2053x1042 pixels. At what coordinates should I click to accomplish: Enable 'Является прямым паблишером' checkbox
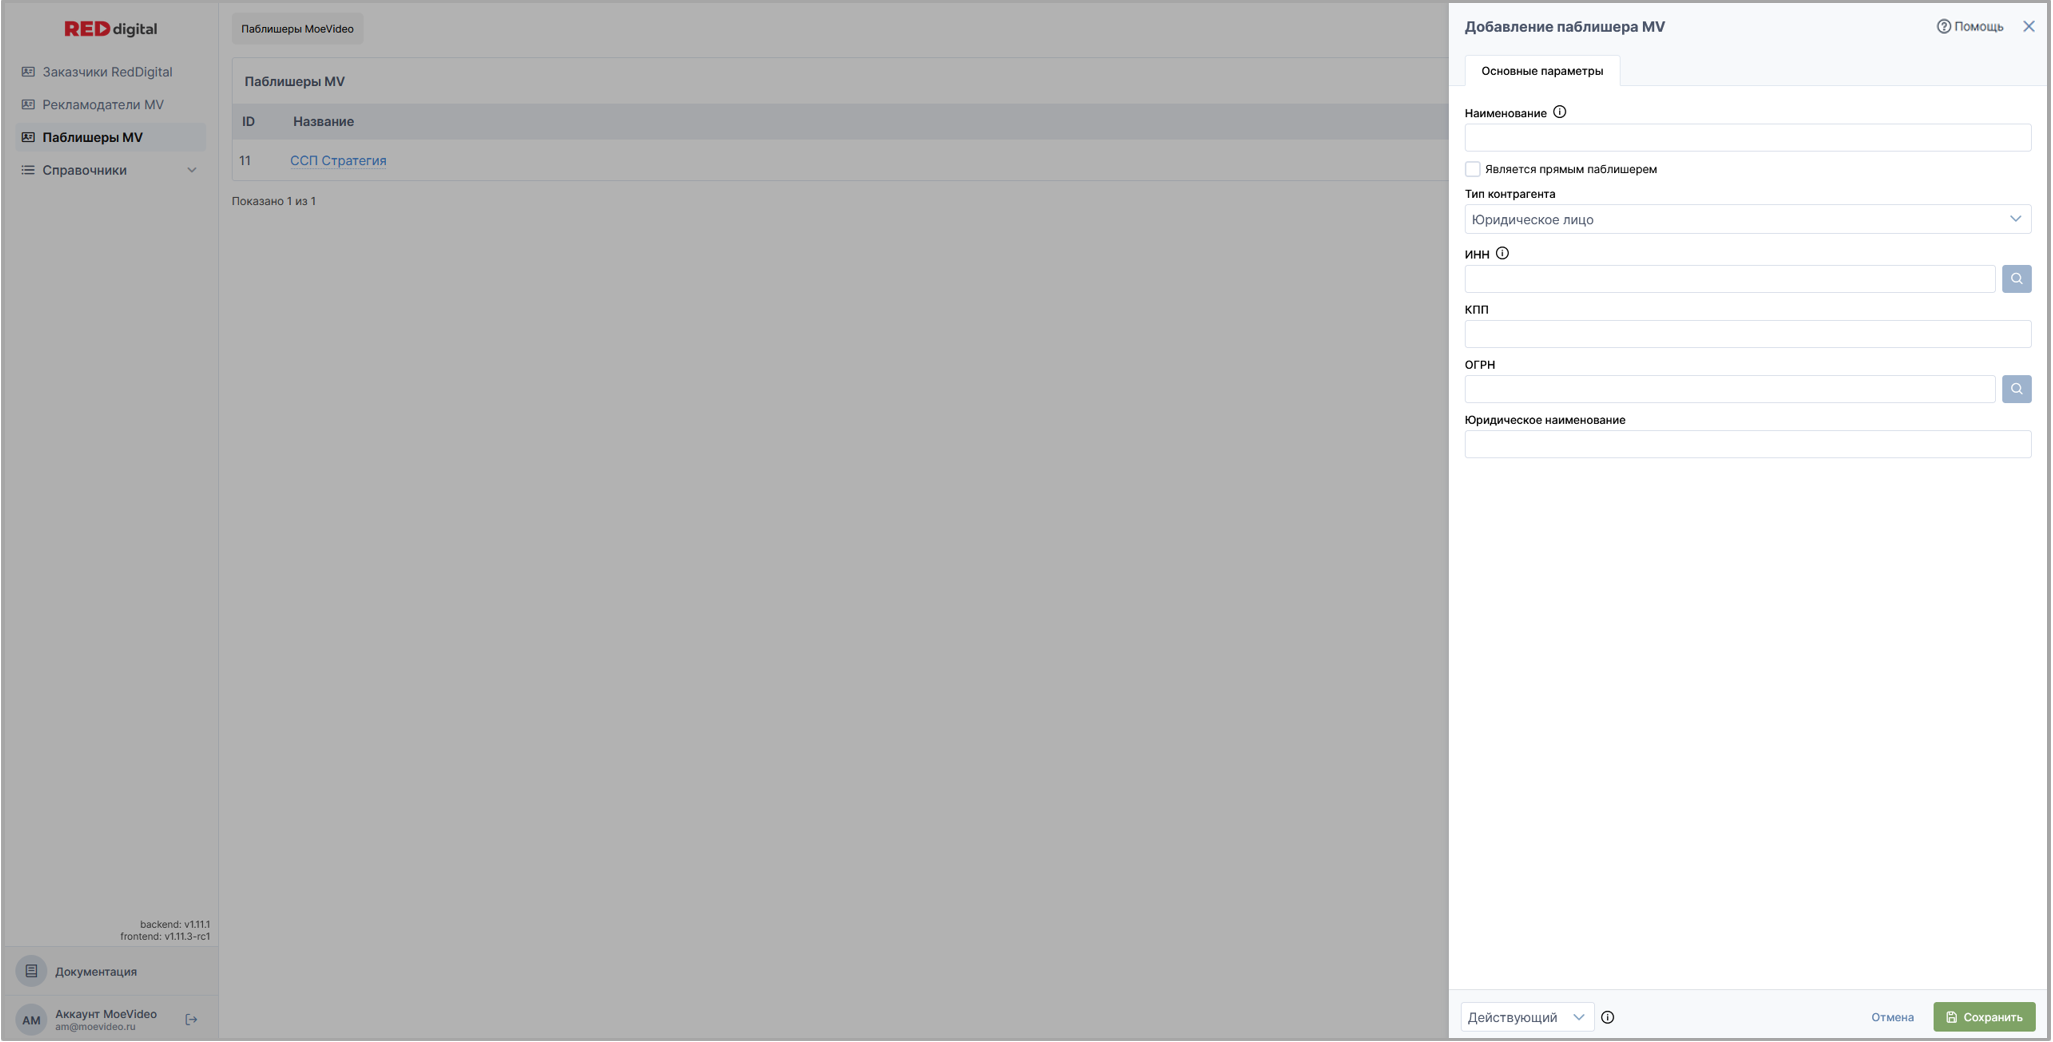[x=1473, y=169]
